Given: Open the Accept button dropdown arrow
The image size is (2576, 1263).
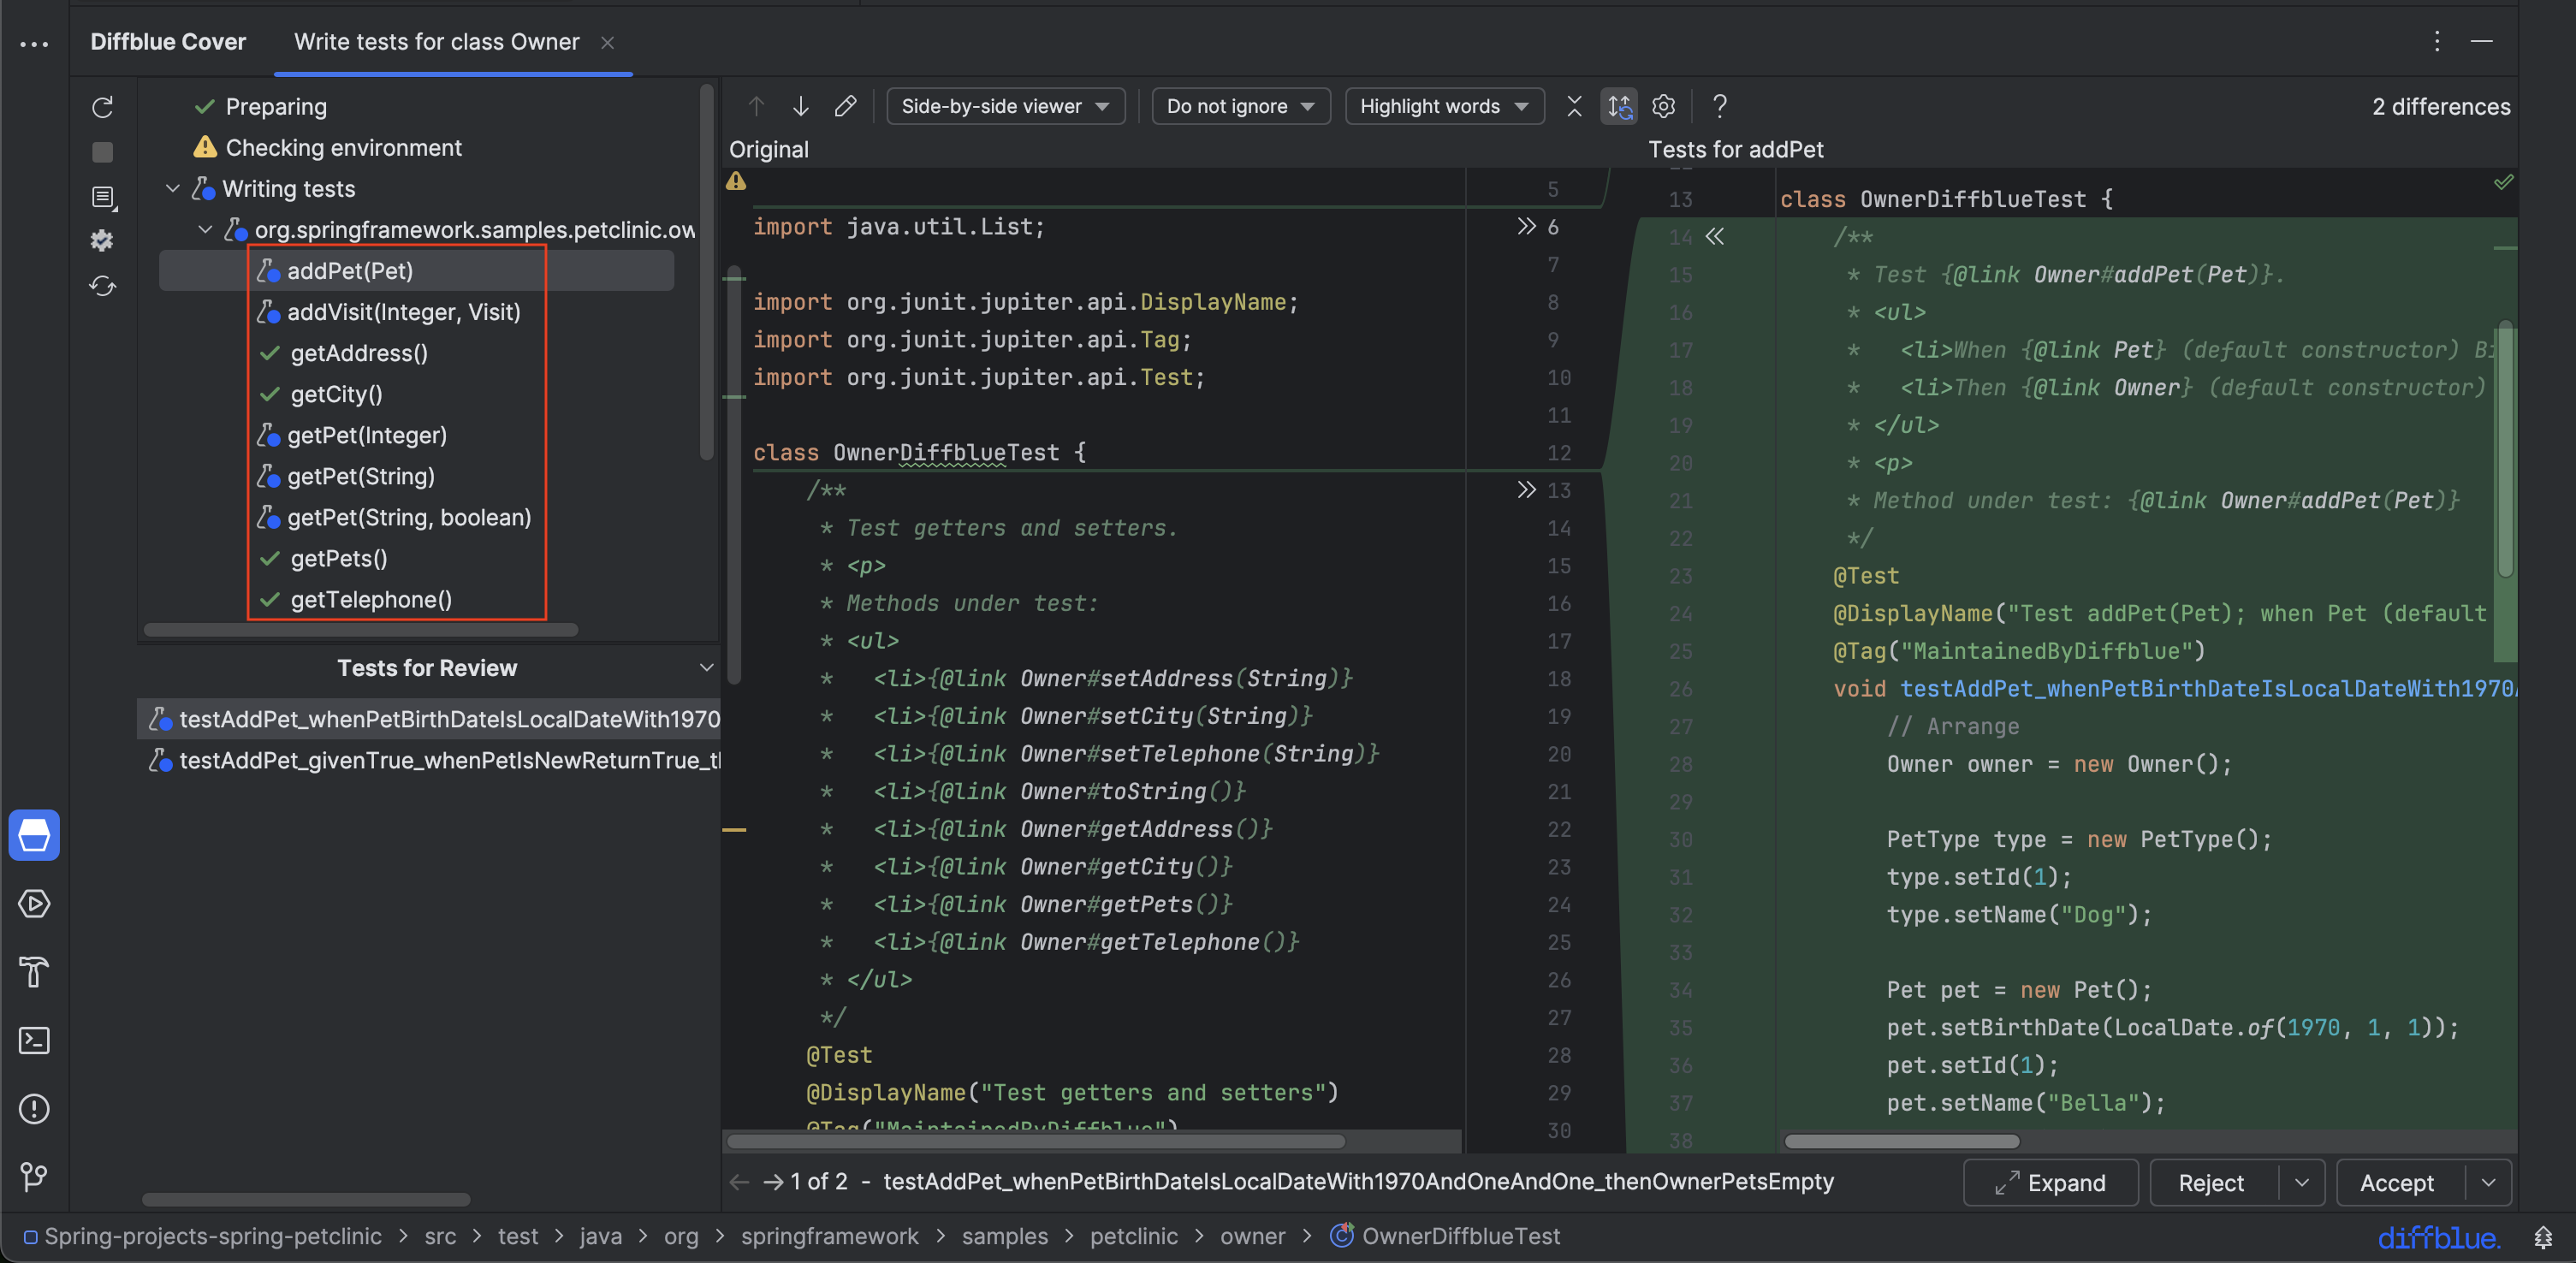Looking at the screenshot, I should point(2488,1183).
